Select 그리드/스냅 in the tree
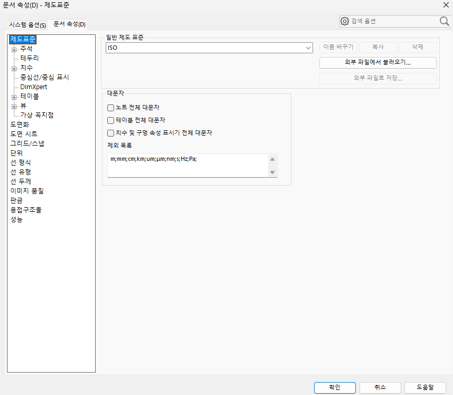The height and width of the screenshot is (395, 453). tap(27, 144)
